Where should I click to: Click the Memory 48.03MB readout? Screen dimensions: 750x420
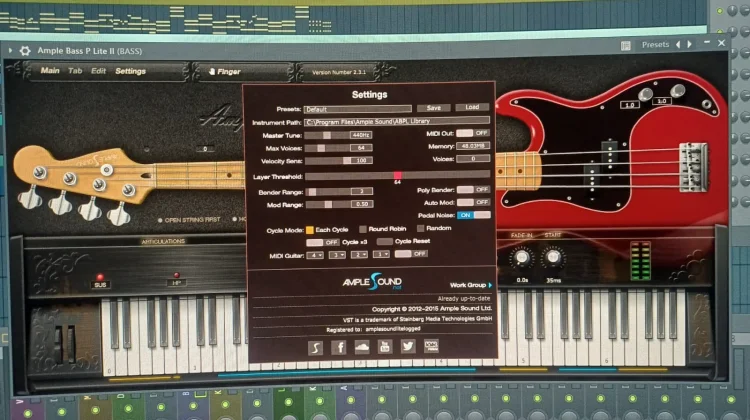pyautogui.click(x=473, y=145)
